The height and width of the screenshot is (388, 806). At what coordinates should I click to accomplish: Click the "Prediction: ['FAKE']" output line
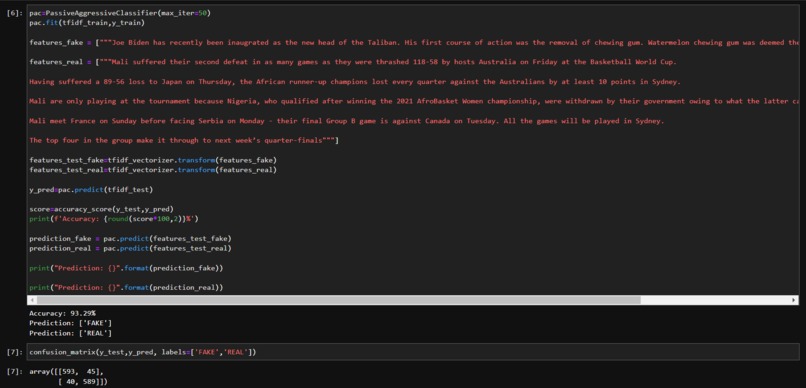click(x=70, y=323)
